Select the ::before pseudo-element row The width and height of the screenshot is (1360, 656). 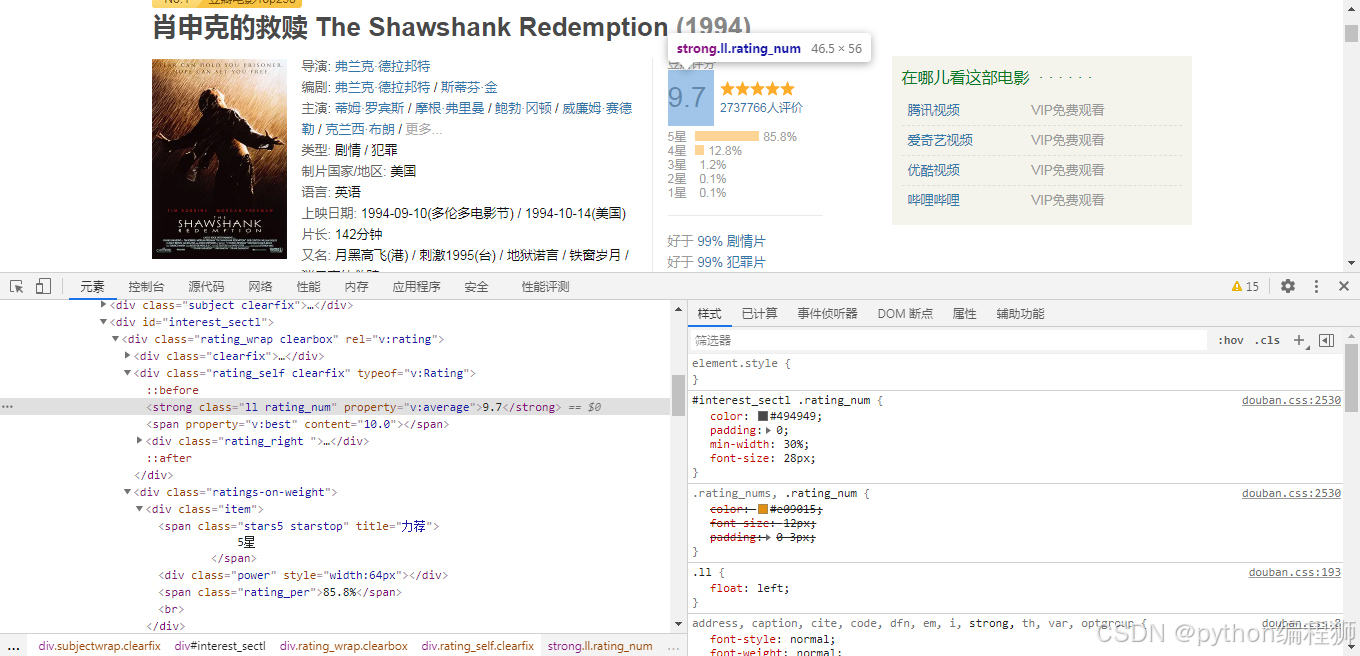coord(173,390)
